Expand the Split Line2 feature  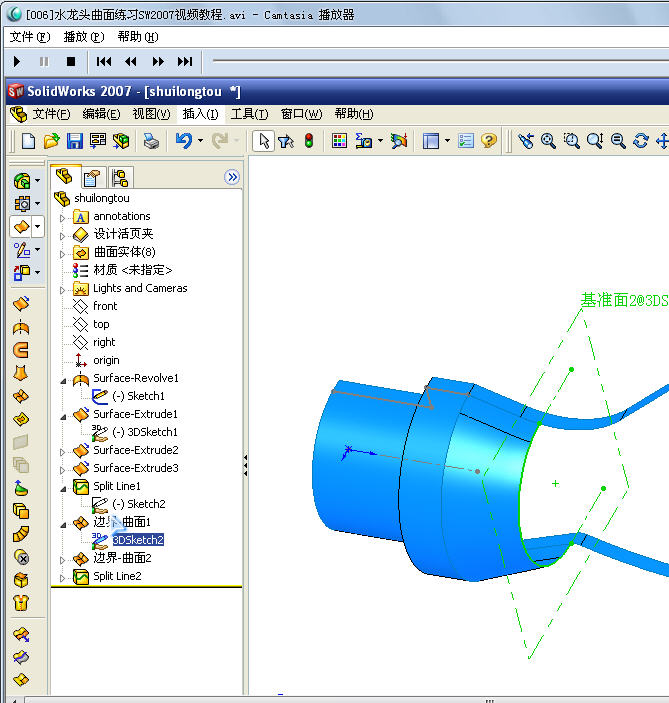point(62,578)
